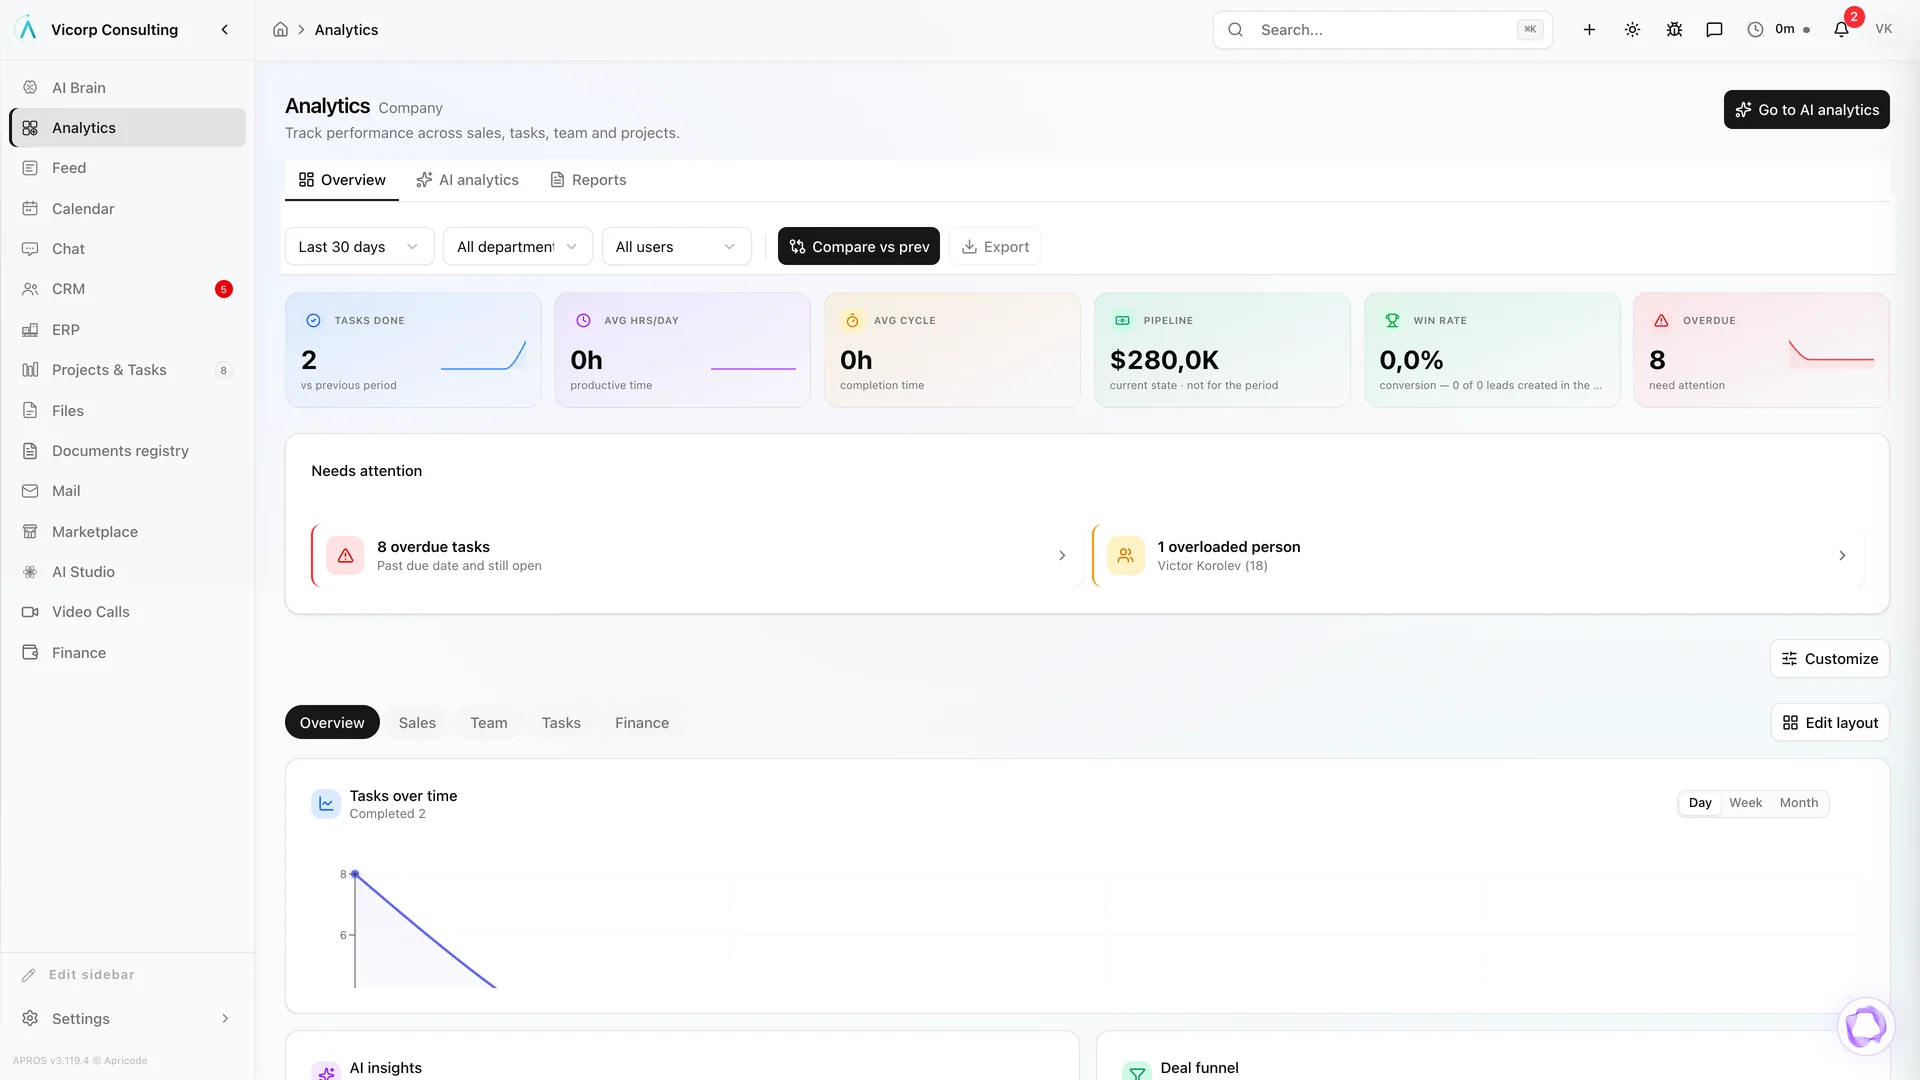This screenshot has height=1080, width=1920.
Task: Open messages icon in top bar
Action: point(1714,30)
